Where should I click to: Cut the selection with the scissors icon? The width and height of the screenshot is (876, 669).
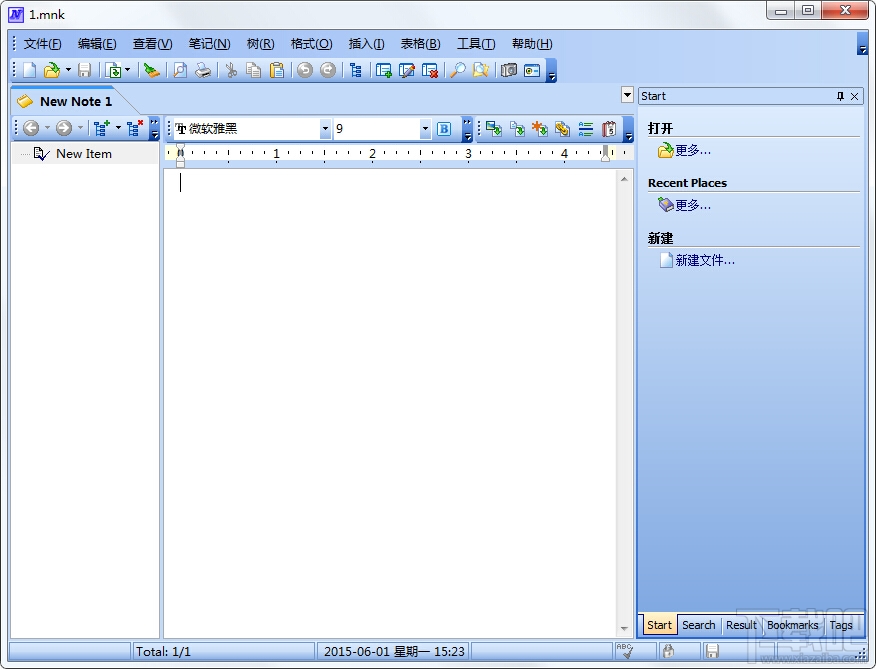pyautogui.click(x=231, y=70)
